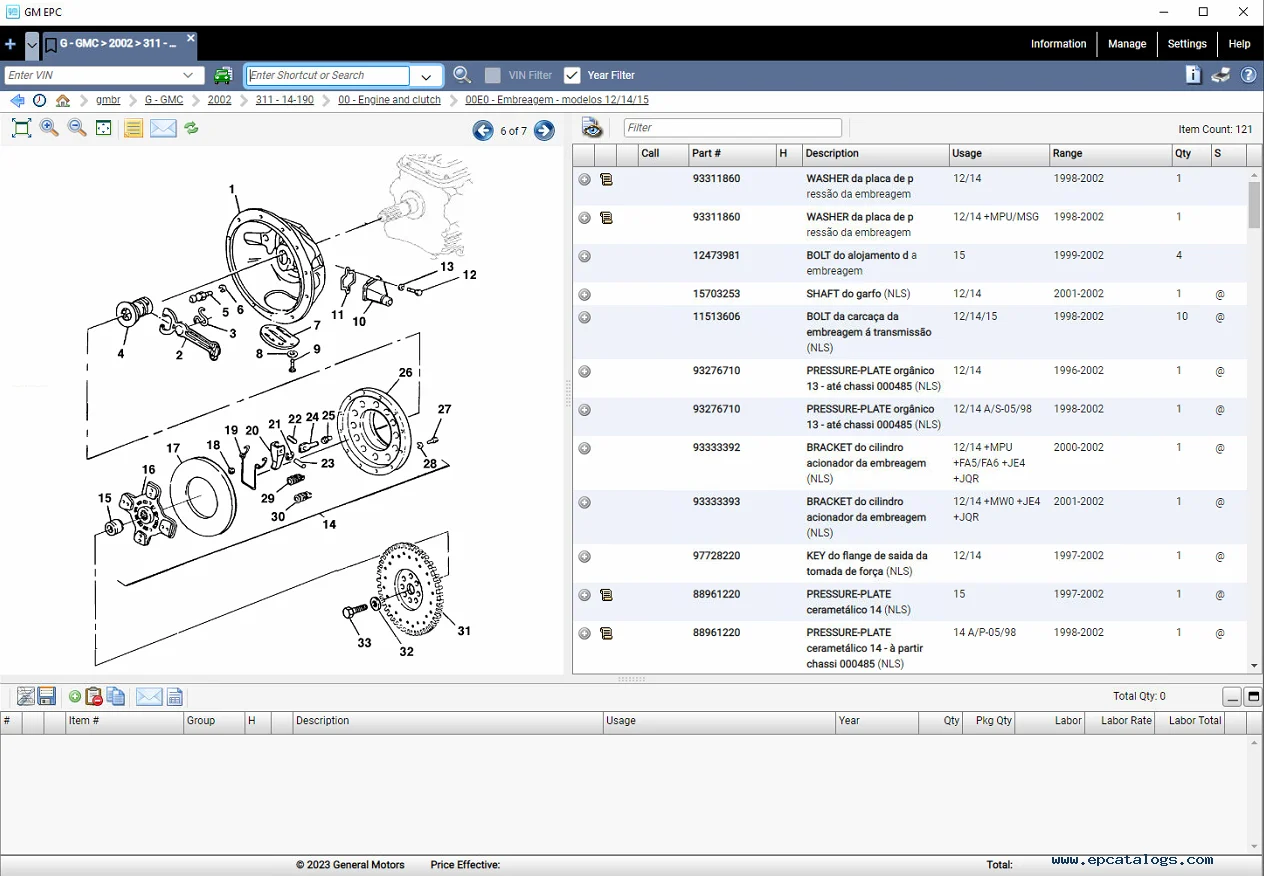
Task: Click the Enter VIN input field
Action: coord(93,75)
